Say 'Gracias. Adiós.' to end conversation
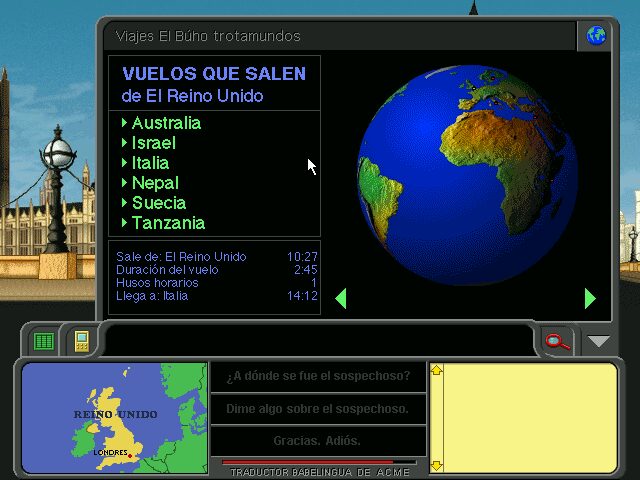The image size is (640, 480). point(318,441)
